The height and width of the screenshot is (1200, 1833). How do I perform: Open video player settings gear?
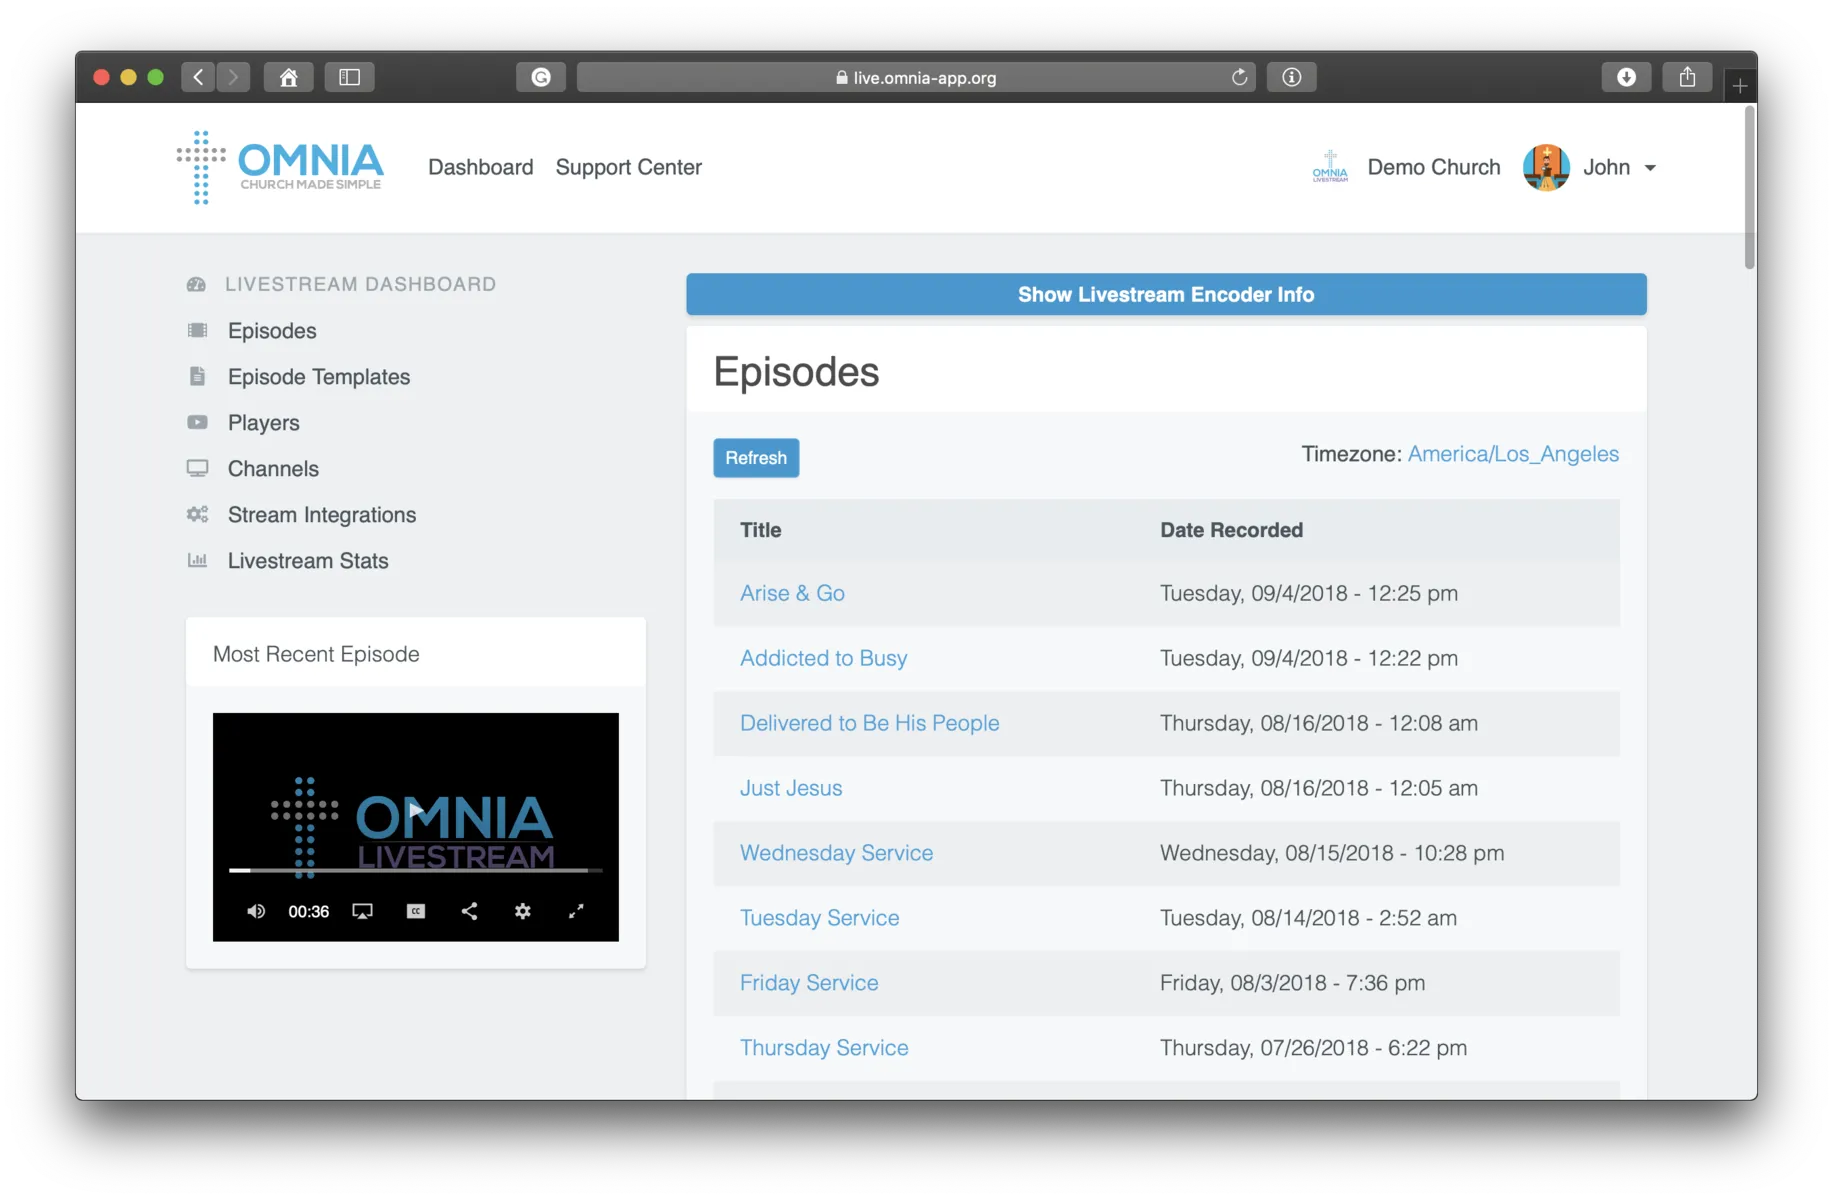click(x=522, y=911)
